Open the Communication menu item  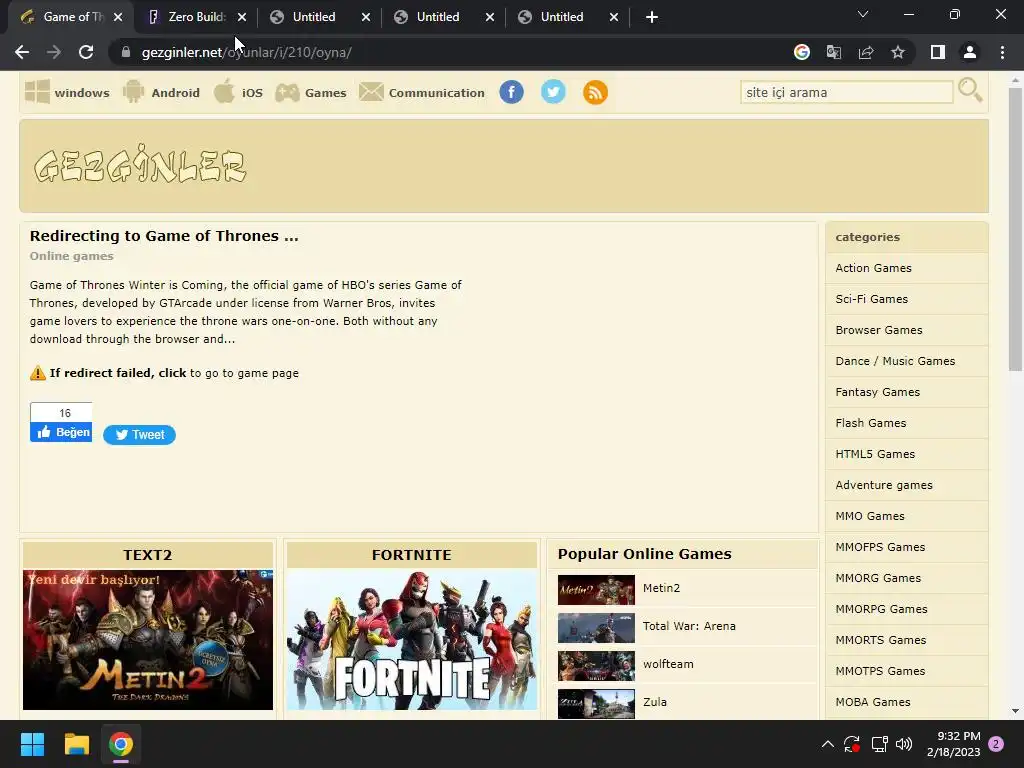pyautogui.click(x=422, y=92)
